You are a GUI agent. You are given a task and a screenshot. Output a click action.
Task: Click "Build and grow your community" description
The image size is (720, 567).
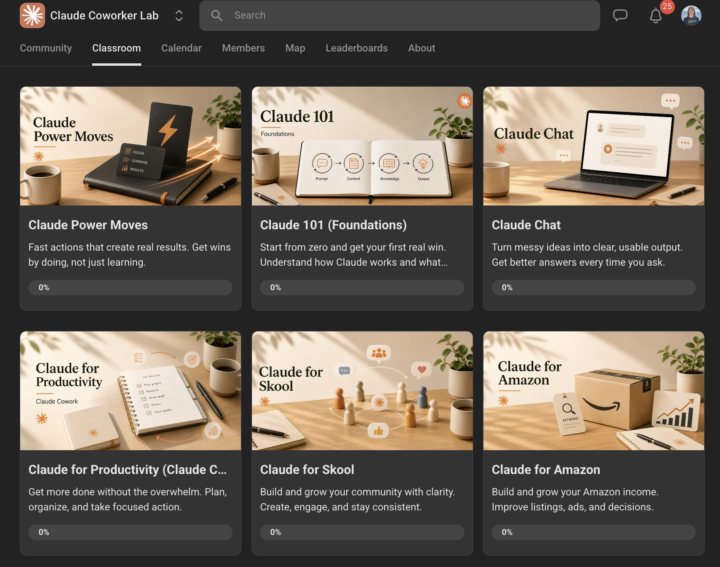[x=358, y=500]
